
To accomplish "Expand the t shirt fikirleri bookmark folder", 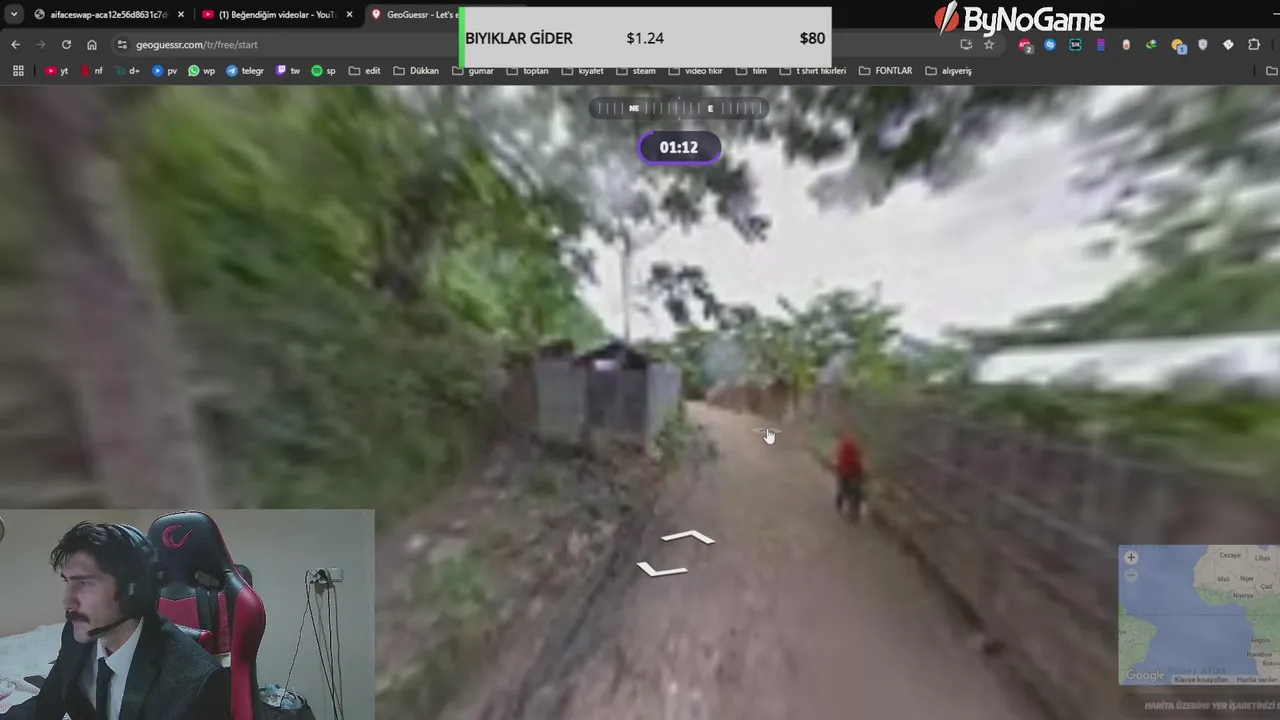I will (x=813, y=71).
